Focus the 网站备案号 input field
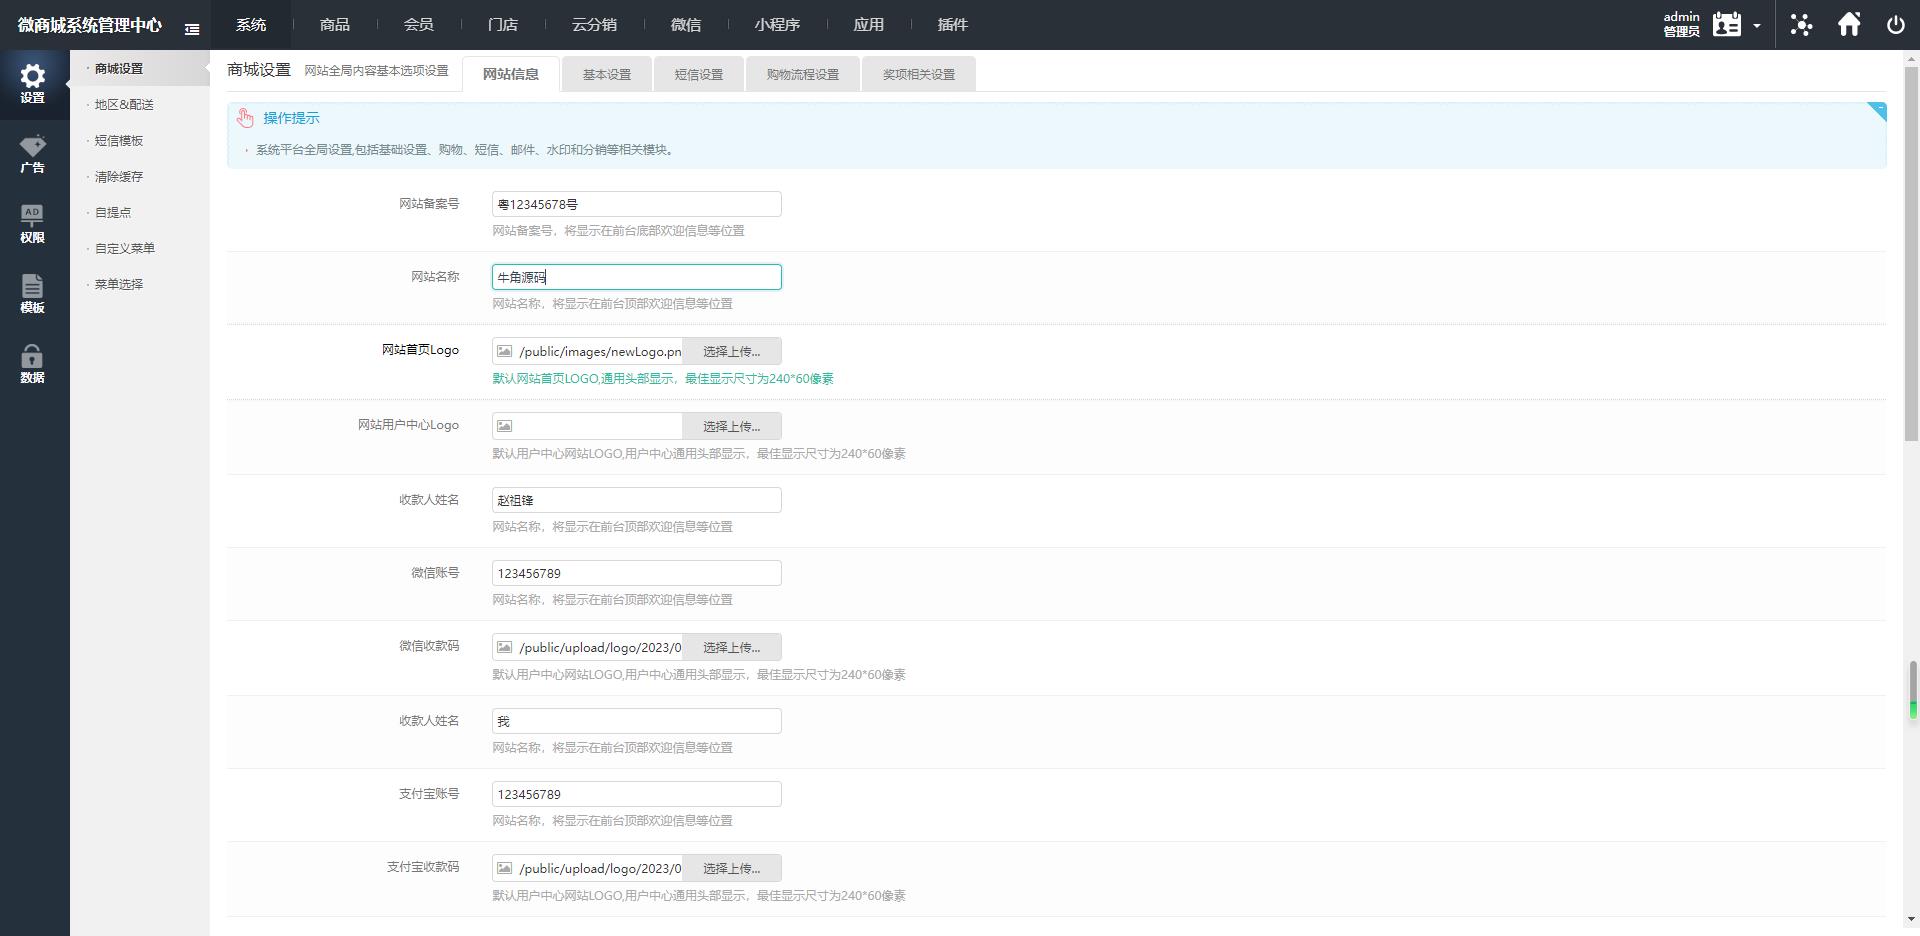The image size is (1920, 936). (x=637, y=204)
